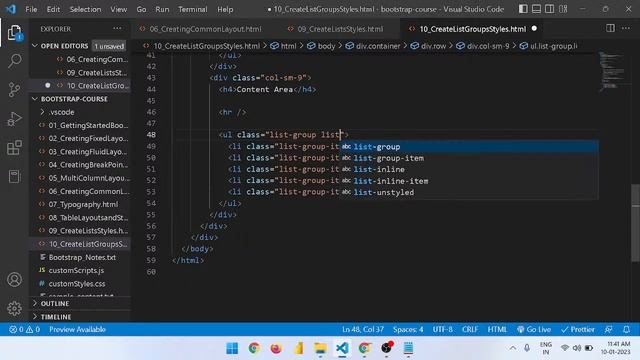Open the Go menu
The width and height of the screenshot is (640, 360).
tap(141, 9)
